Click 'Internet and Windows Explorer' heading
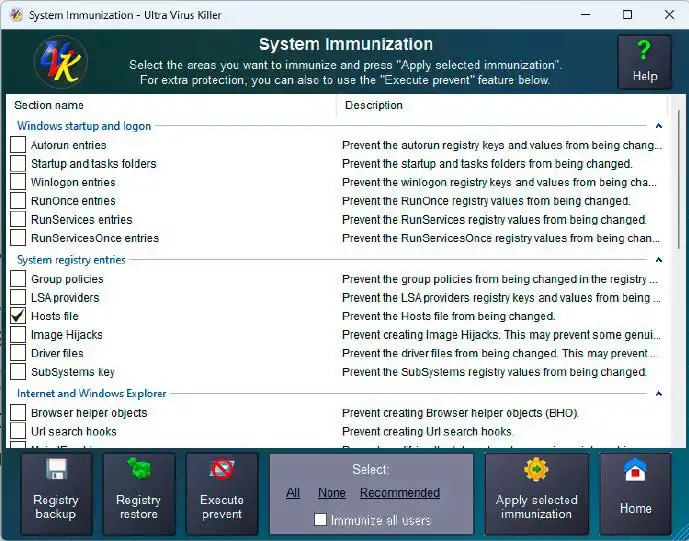This screenshot has height=541, width=689. click(x=92, y=393)
